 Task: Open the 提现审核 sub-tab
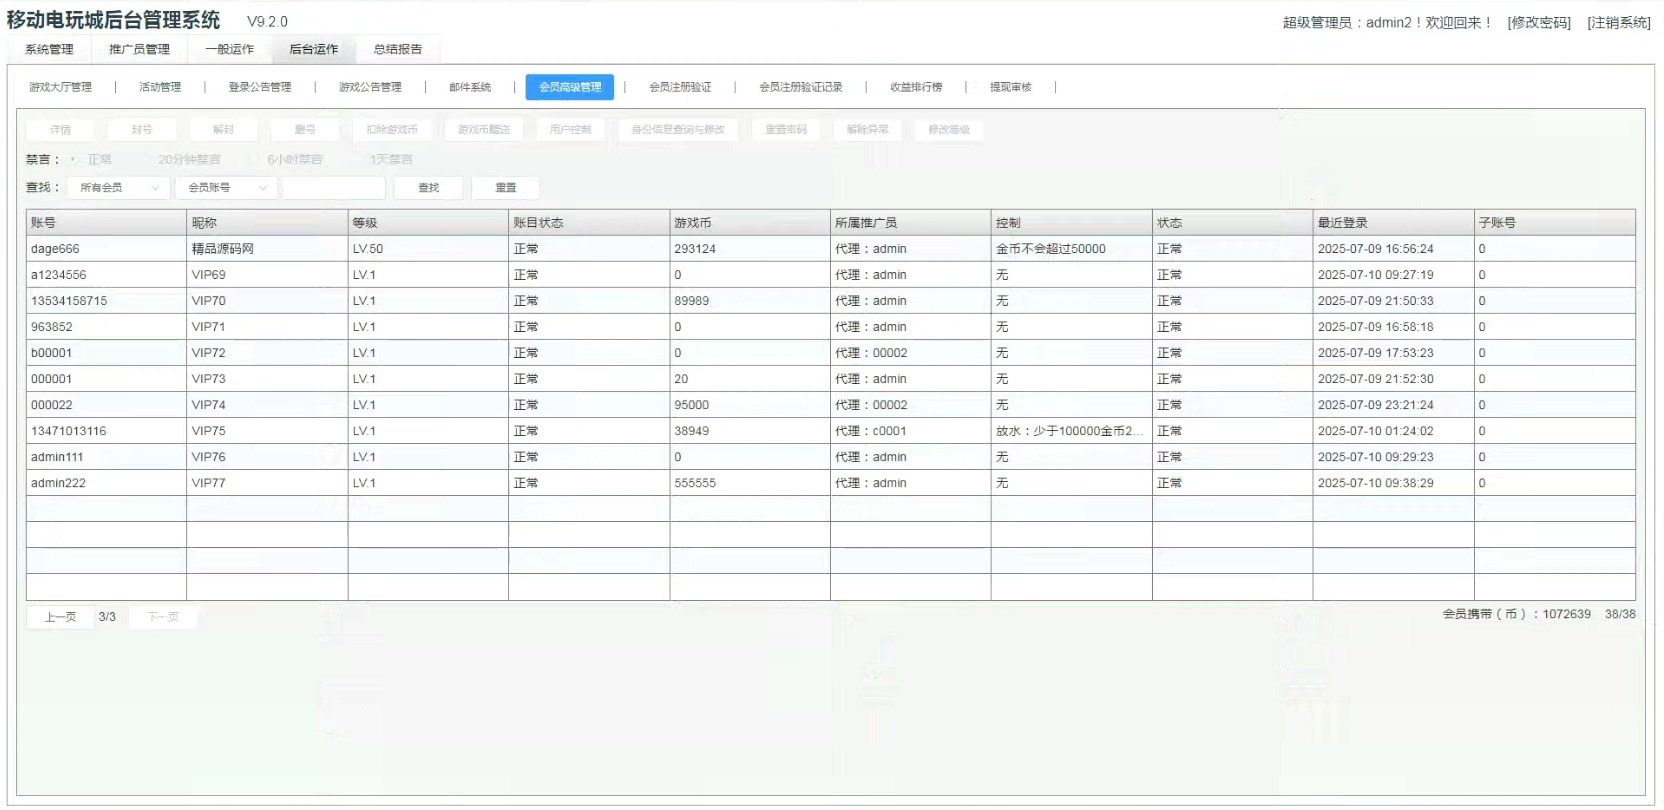coord(1010,87)
